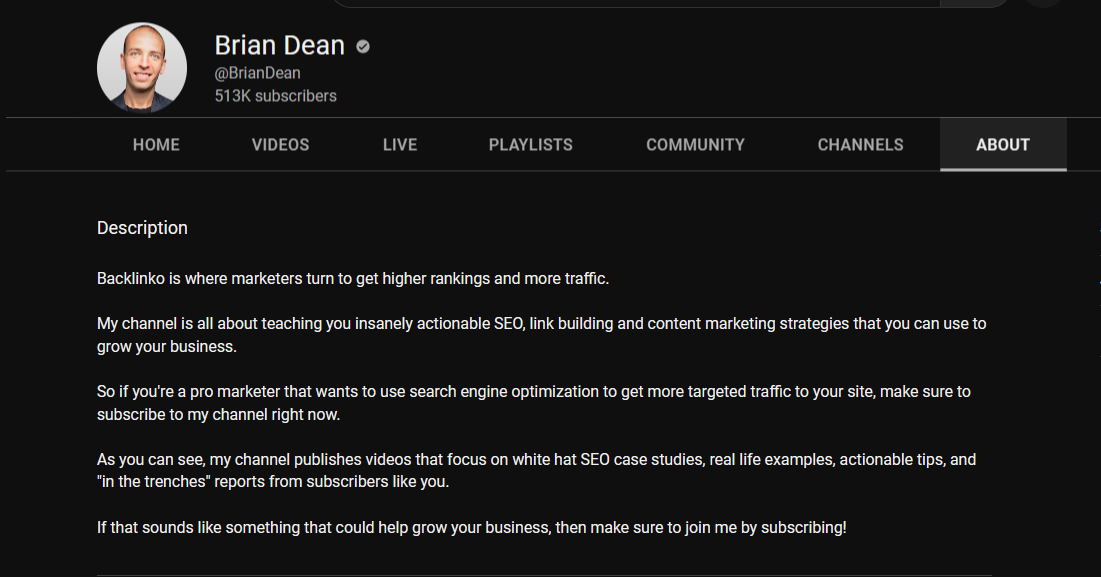
Task: Click the paragraph about insanely actionable SEO
Action: [540, 335]
